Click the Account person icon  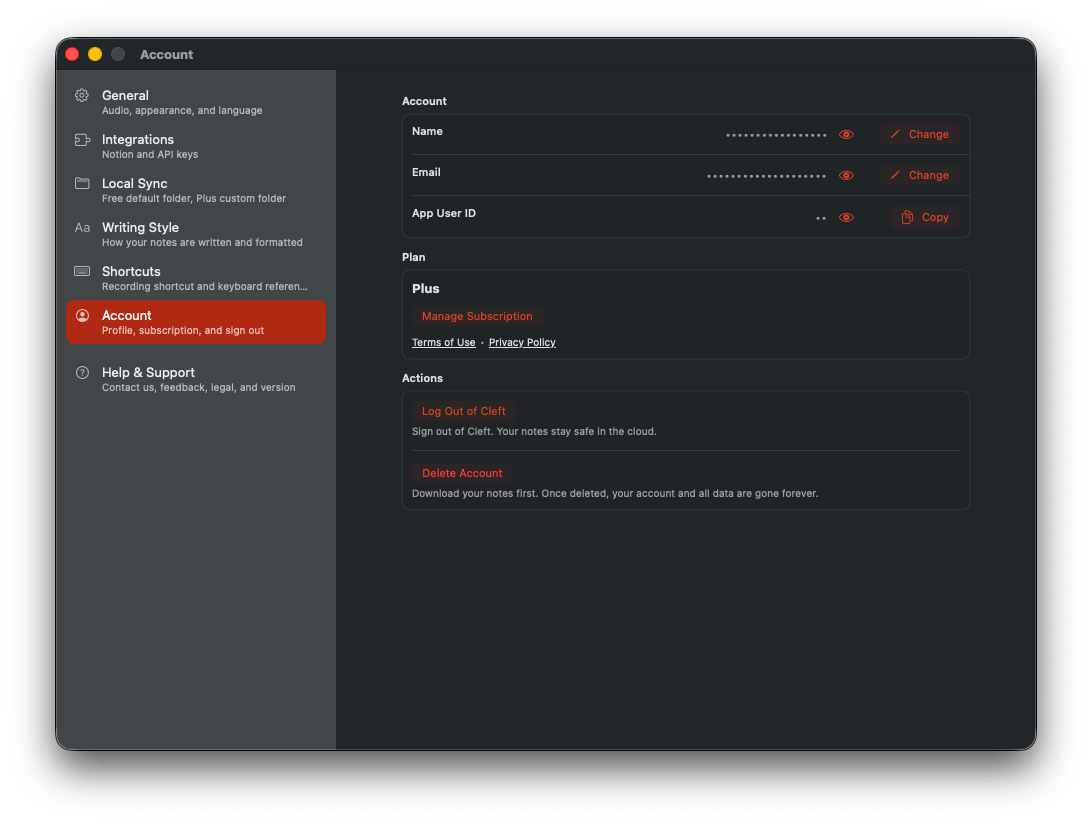(82, 316)
